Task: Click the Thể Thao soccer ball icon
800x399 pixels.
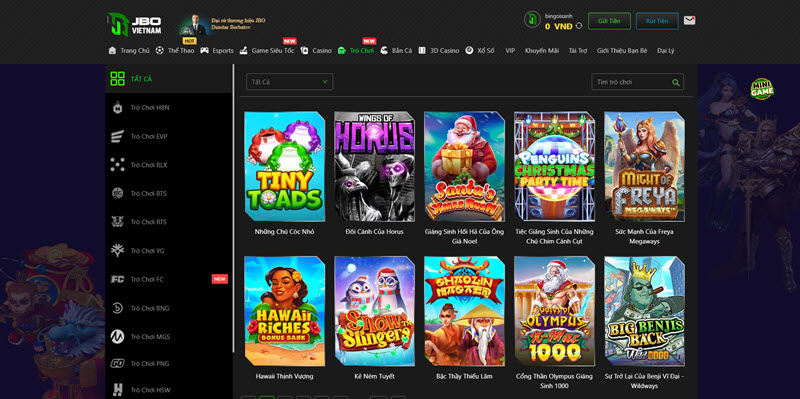Action: pos(160,51)
